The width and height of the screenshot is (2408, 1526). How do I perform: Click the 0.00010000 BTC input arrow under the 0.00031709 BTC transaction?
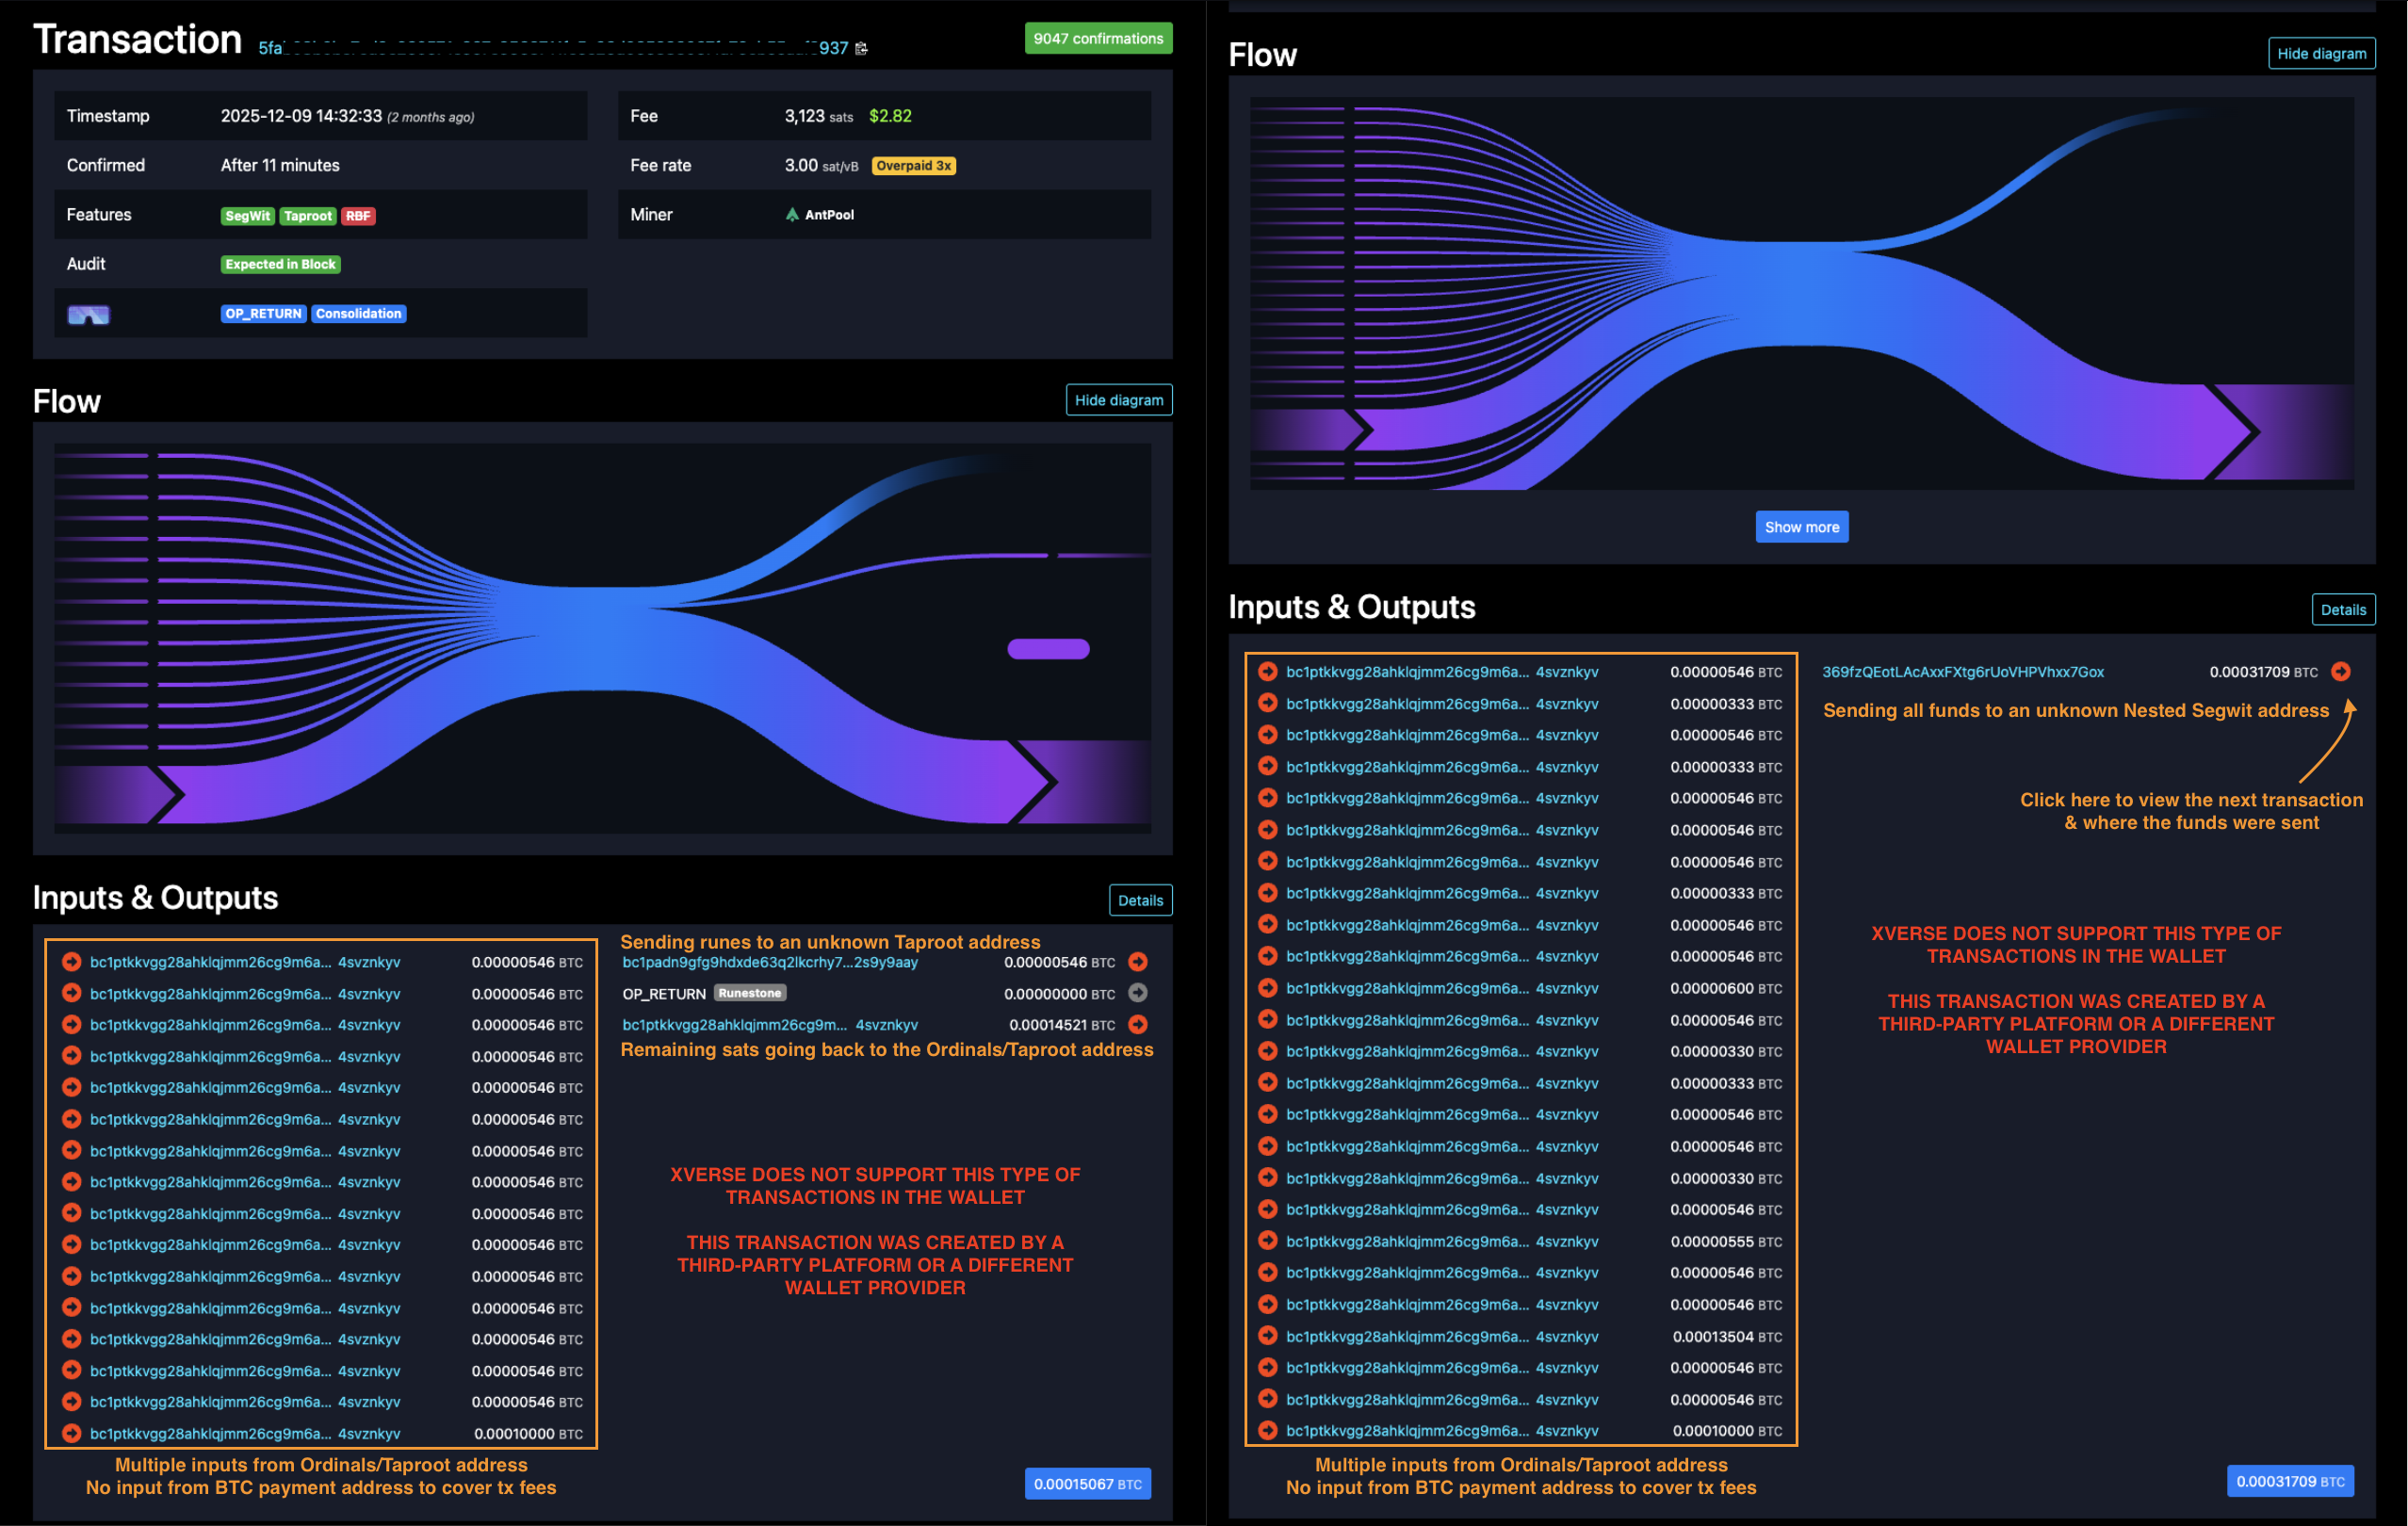pyautogui.click(x=1267, y=1430)
